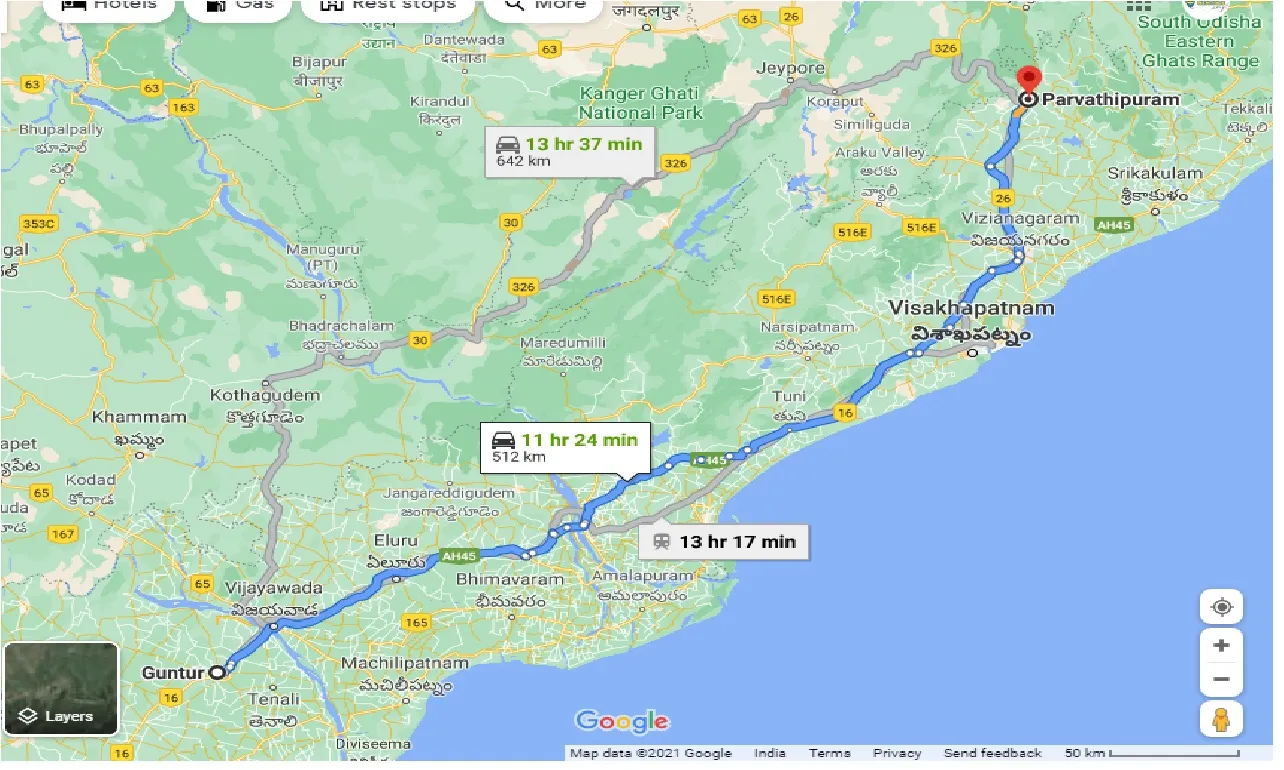Click the highway 516E shield above Narsipatnam
Image resolution: width=1284 pixels, height=770 pixels.
click(x=776, y=299)
